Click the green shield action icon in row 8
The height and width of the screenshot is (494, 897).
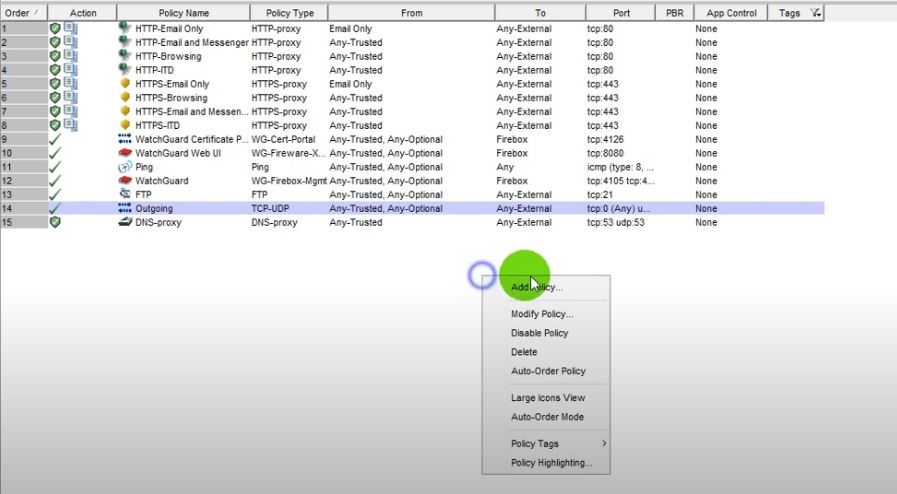55,125
